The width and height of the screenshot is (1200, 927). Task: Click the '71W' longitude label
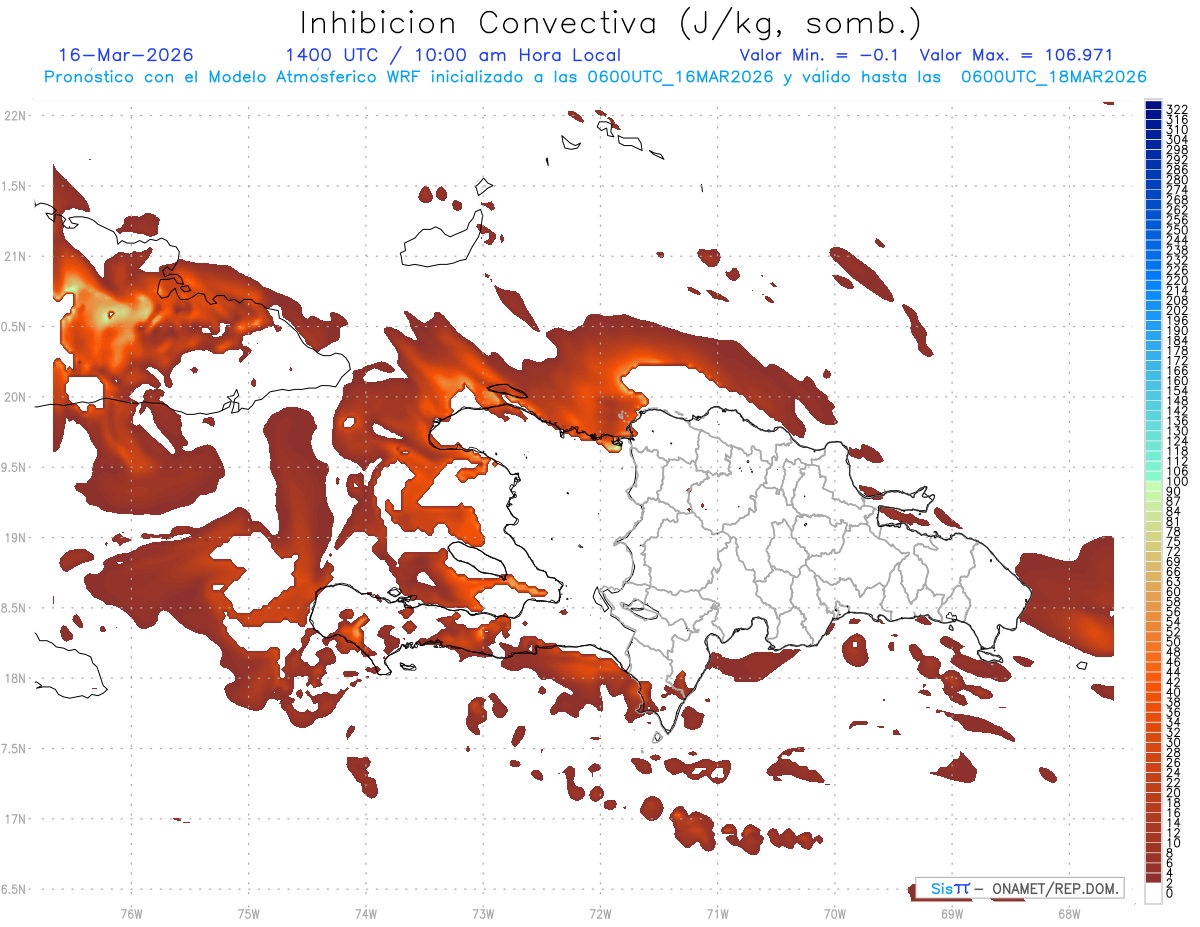717,913
